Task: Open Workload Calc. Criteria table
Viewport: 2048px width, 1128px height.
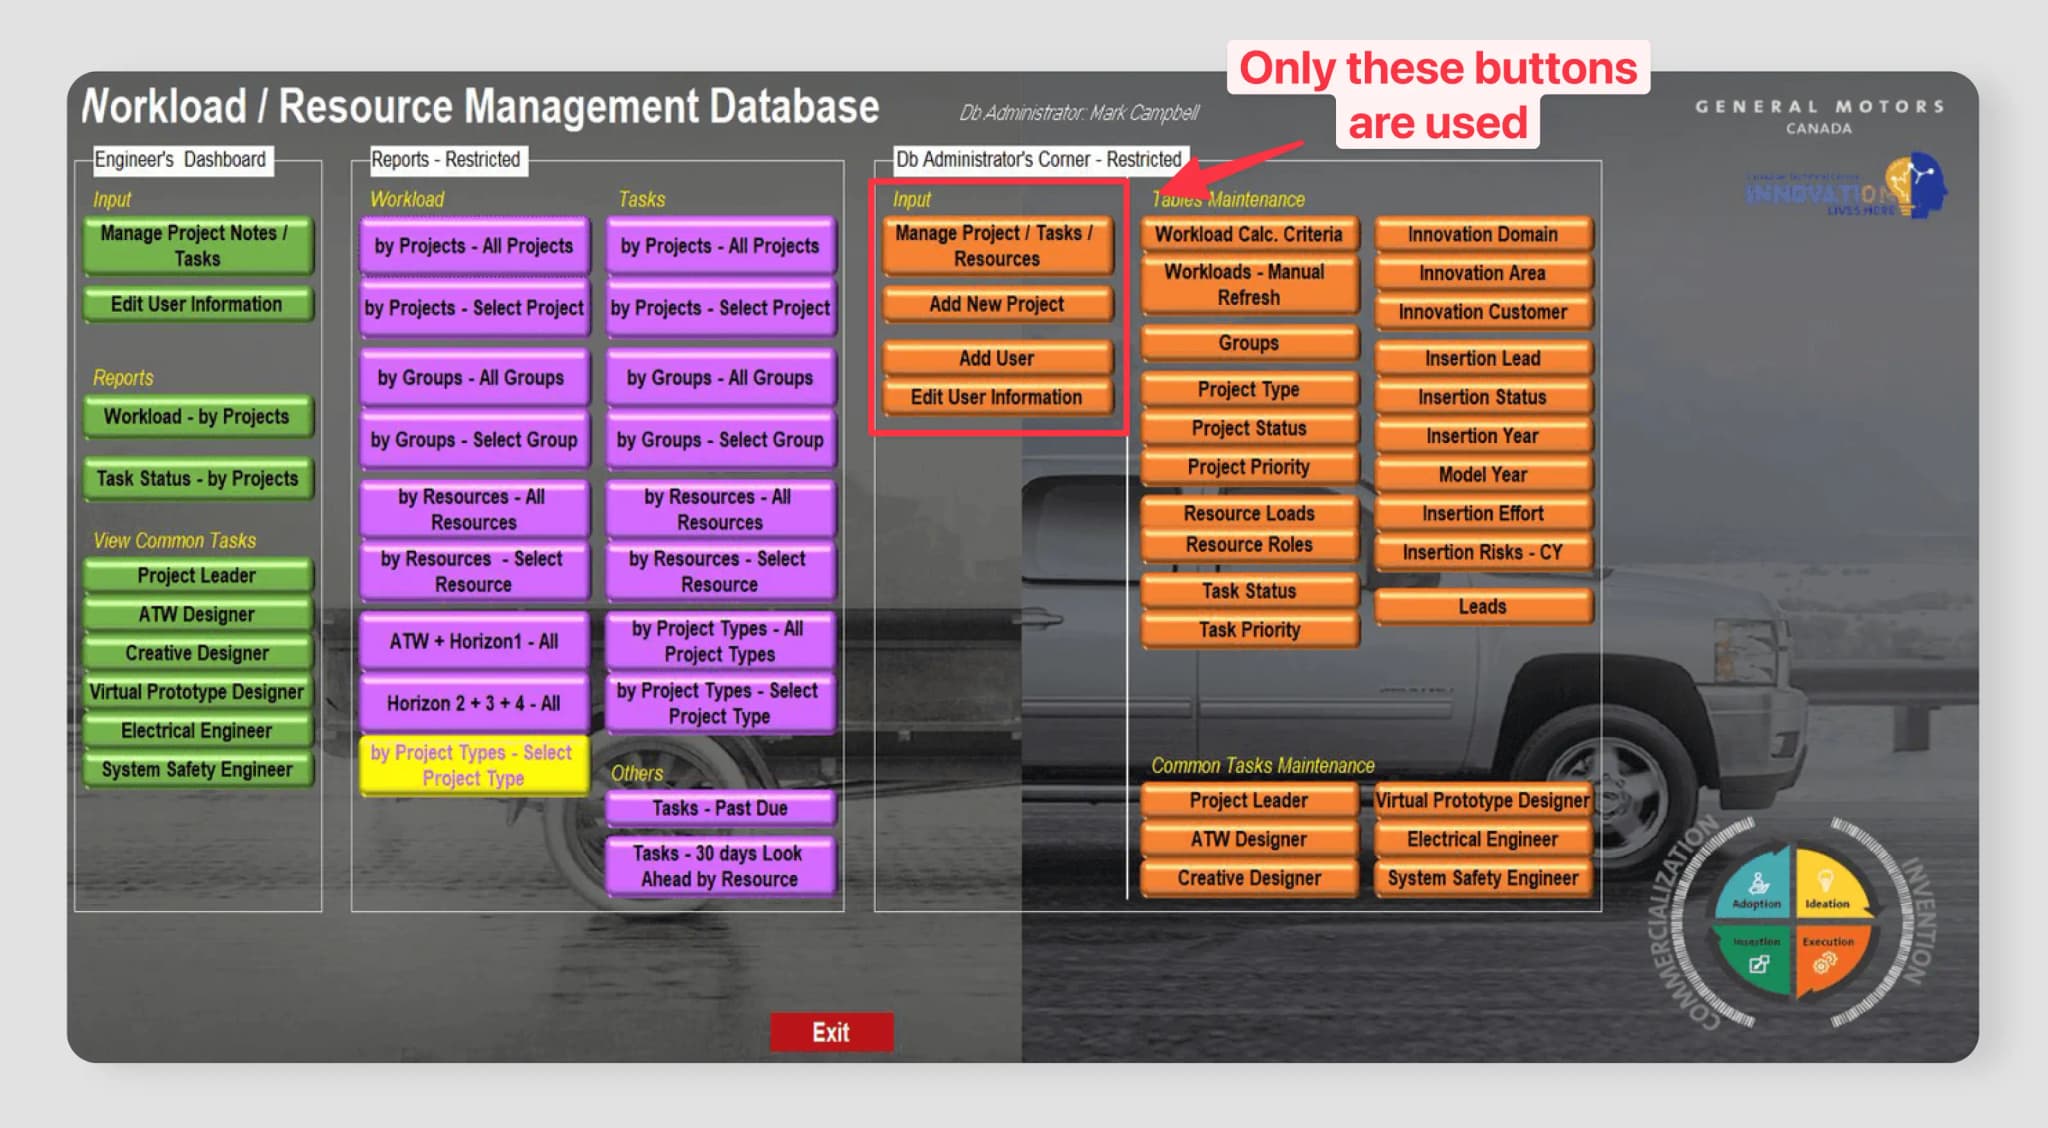Action: [1249, 234]
